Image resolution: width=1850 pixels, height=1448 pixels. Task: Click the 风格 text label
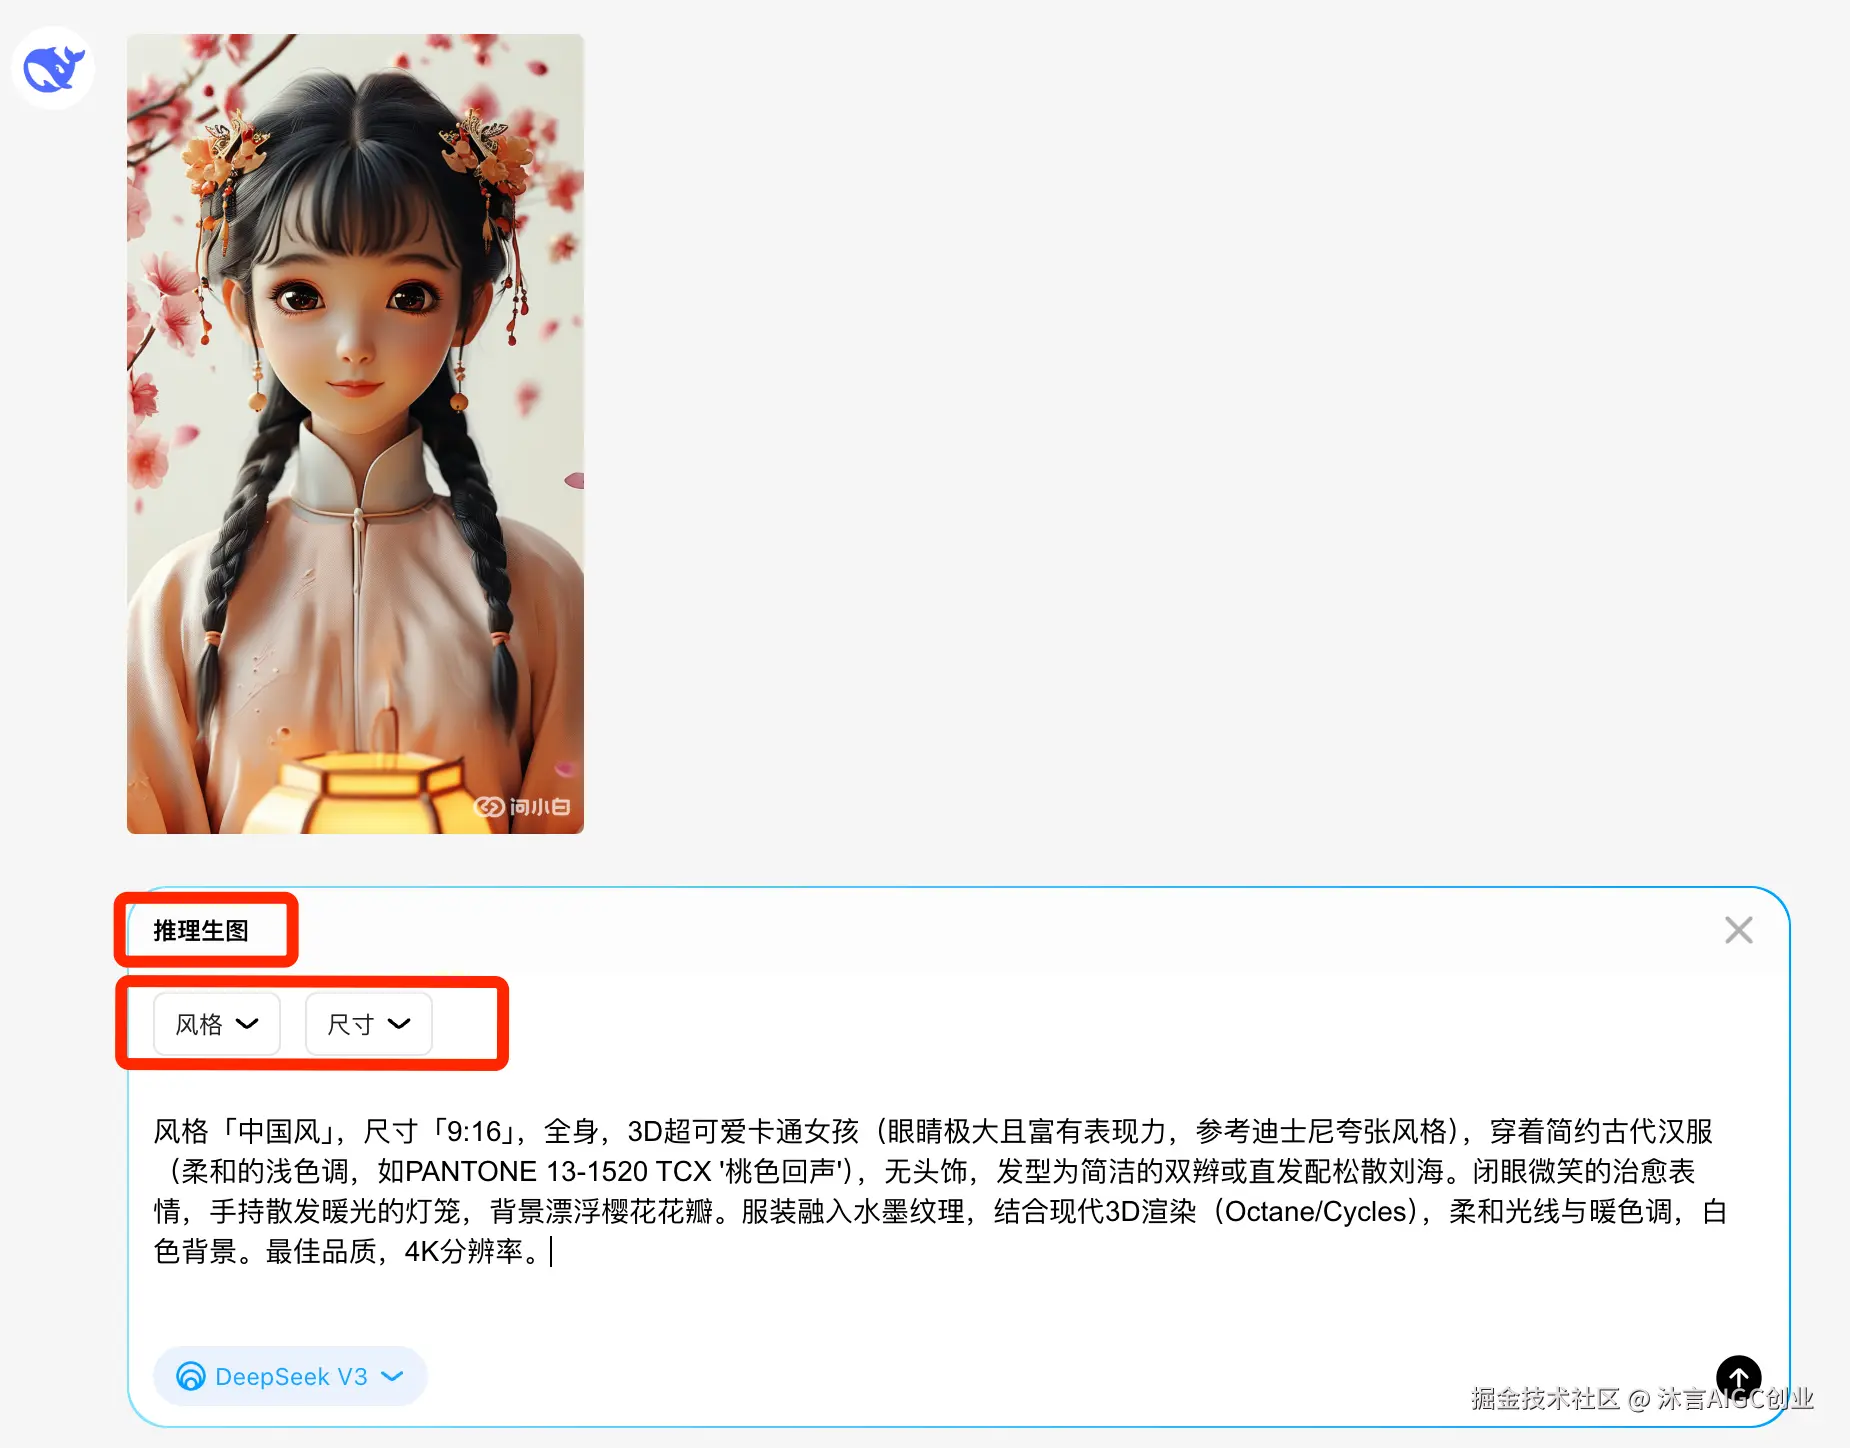coord(199,1024)
